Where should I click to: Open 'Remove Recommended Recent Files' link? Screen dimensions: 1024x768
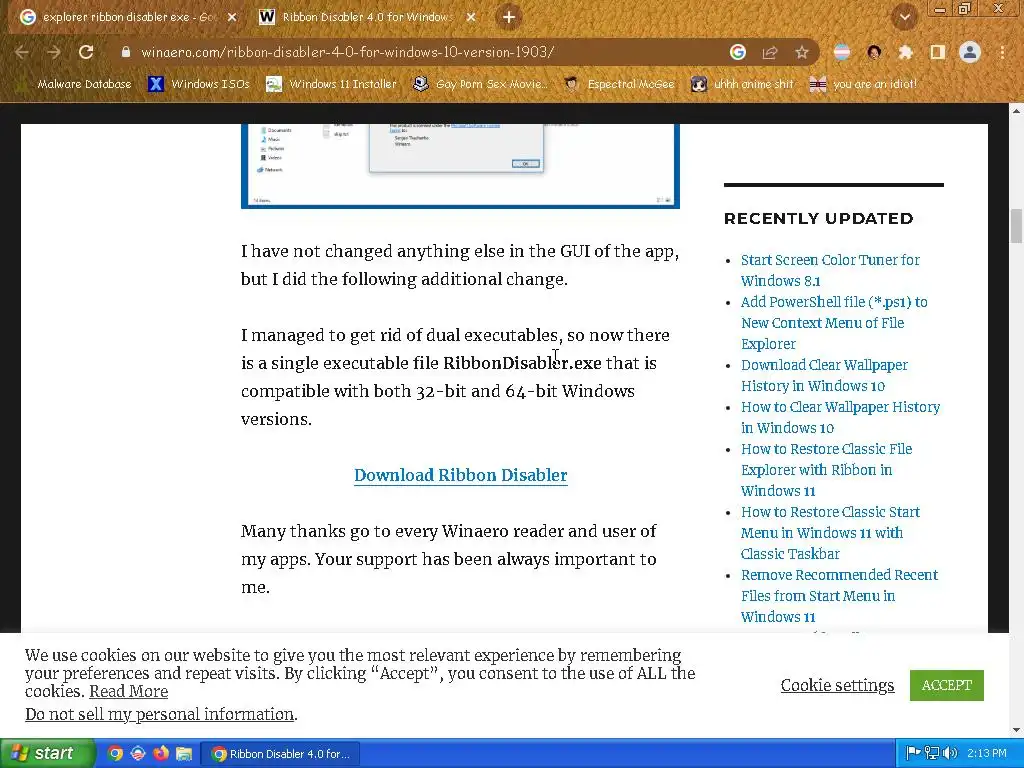click(x=839, y=596)
